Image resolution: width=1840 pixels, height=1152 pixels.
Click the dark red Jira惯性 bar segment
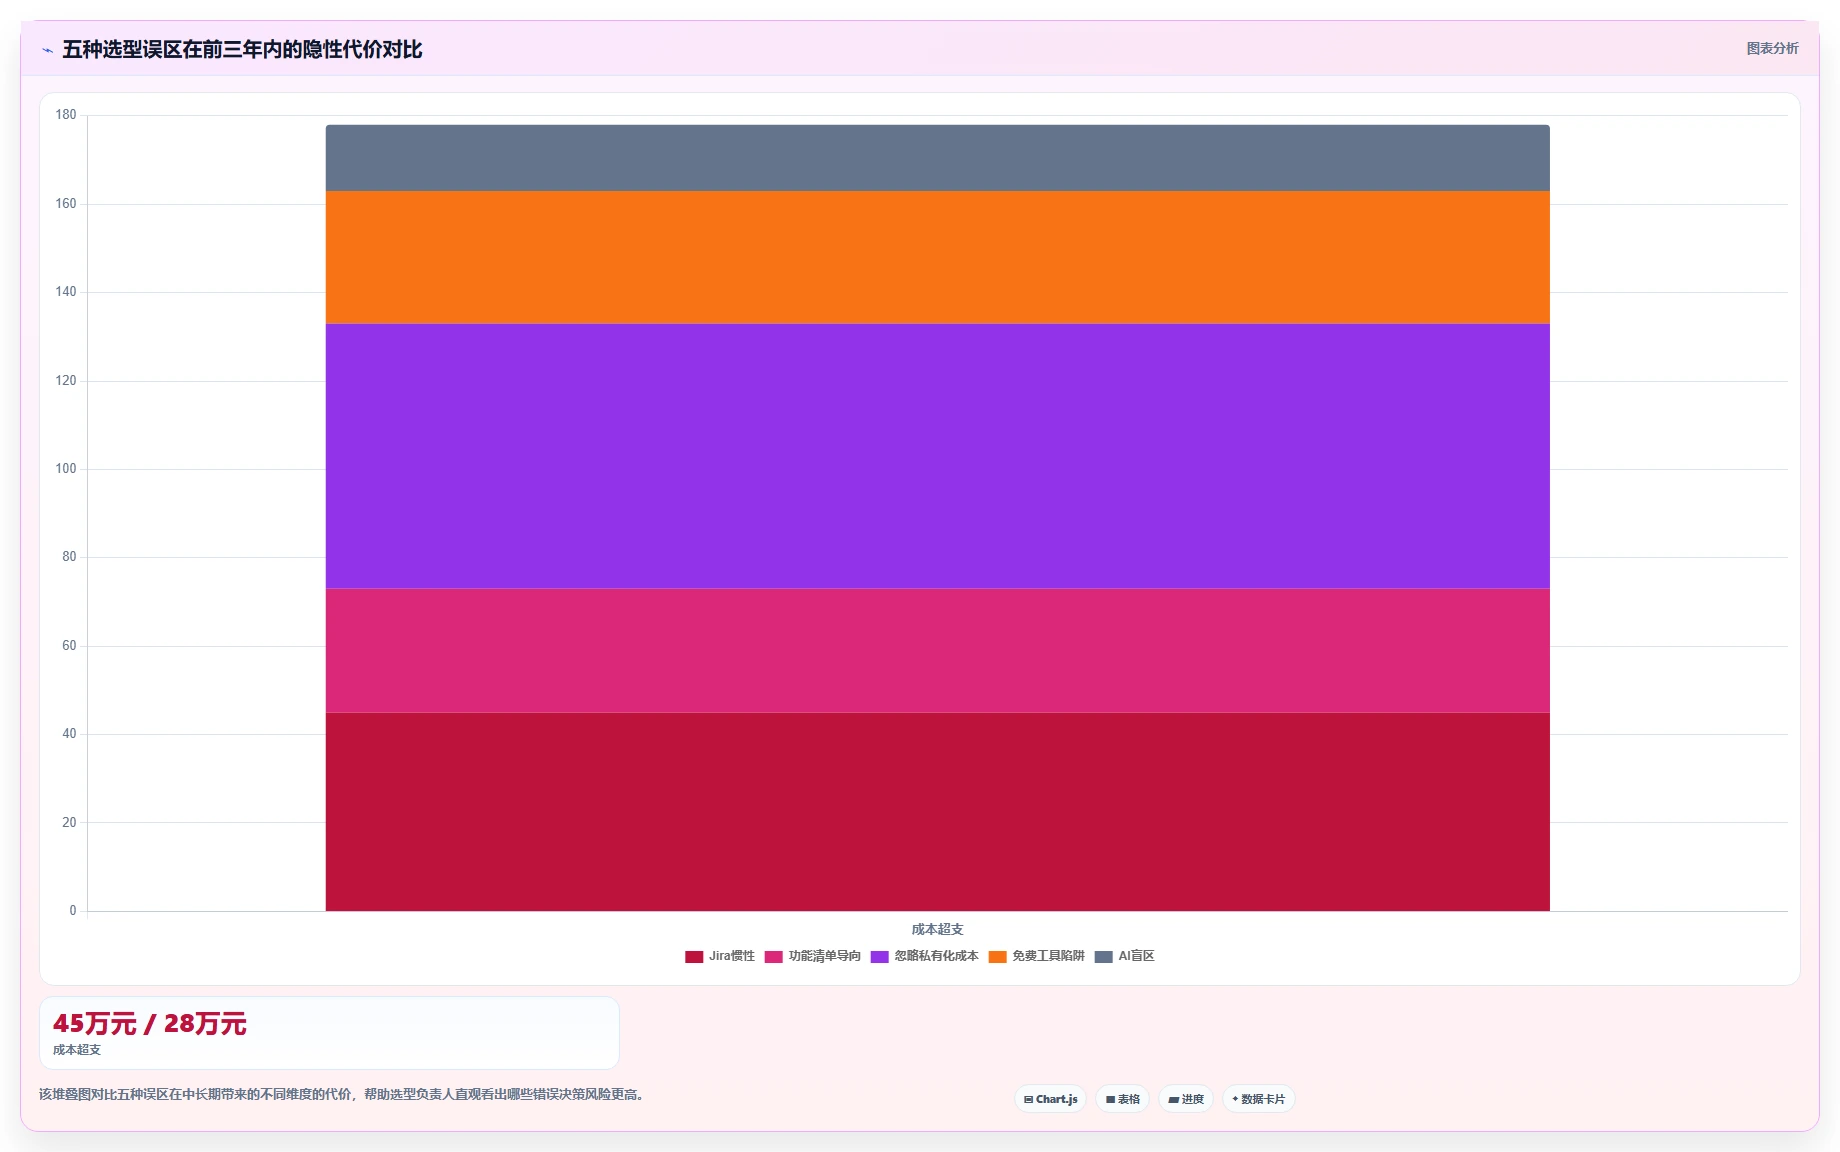point(937,811)
